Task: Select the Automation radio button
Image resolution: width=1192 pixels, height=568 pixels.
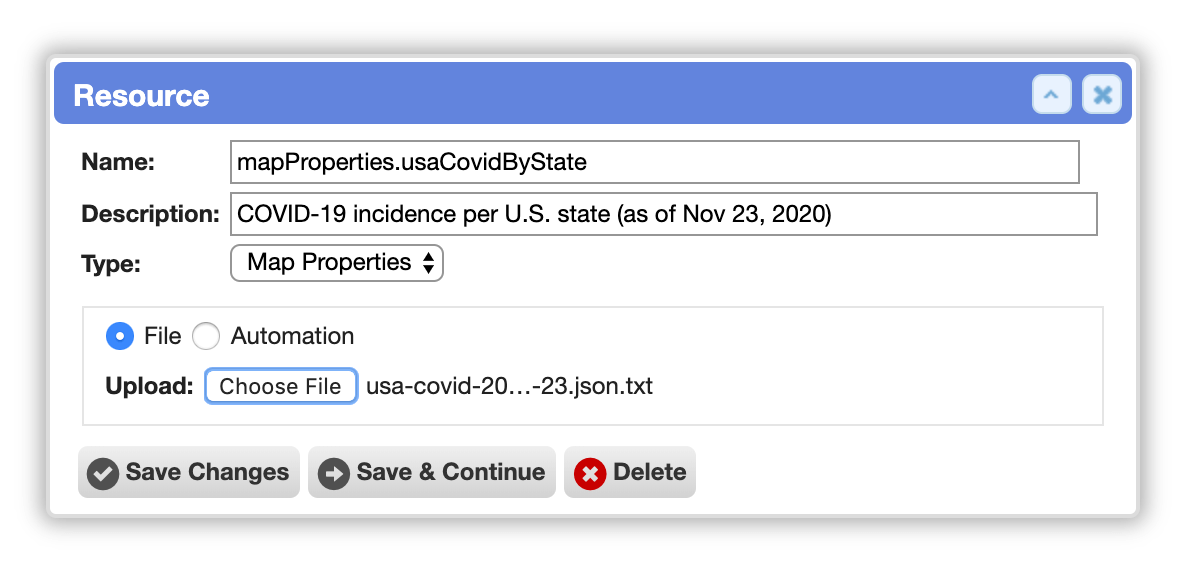Action: pyautogui.click(x=206, y=336)
